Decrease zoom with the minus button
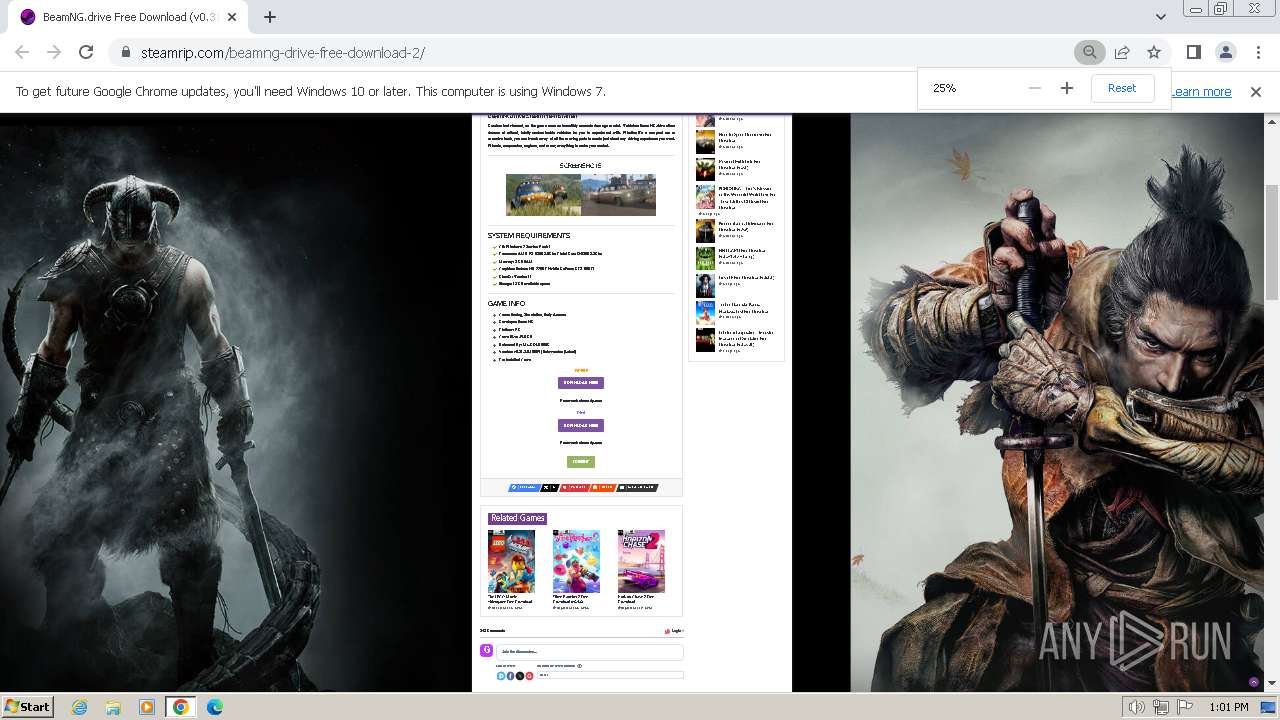The width and height of the screenshot is (1280, 720). point(1035,88)
